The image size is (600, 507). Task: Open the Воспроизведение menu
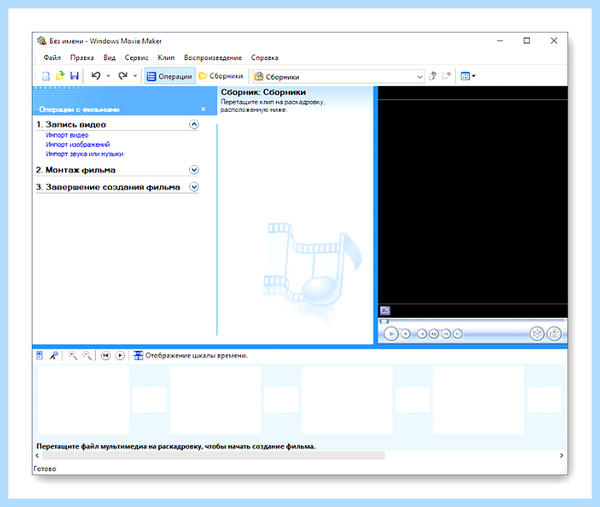[x=213, y=57]
